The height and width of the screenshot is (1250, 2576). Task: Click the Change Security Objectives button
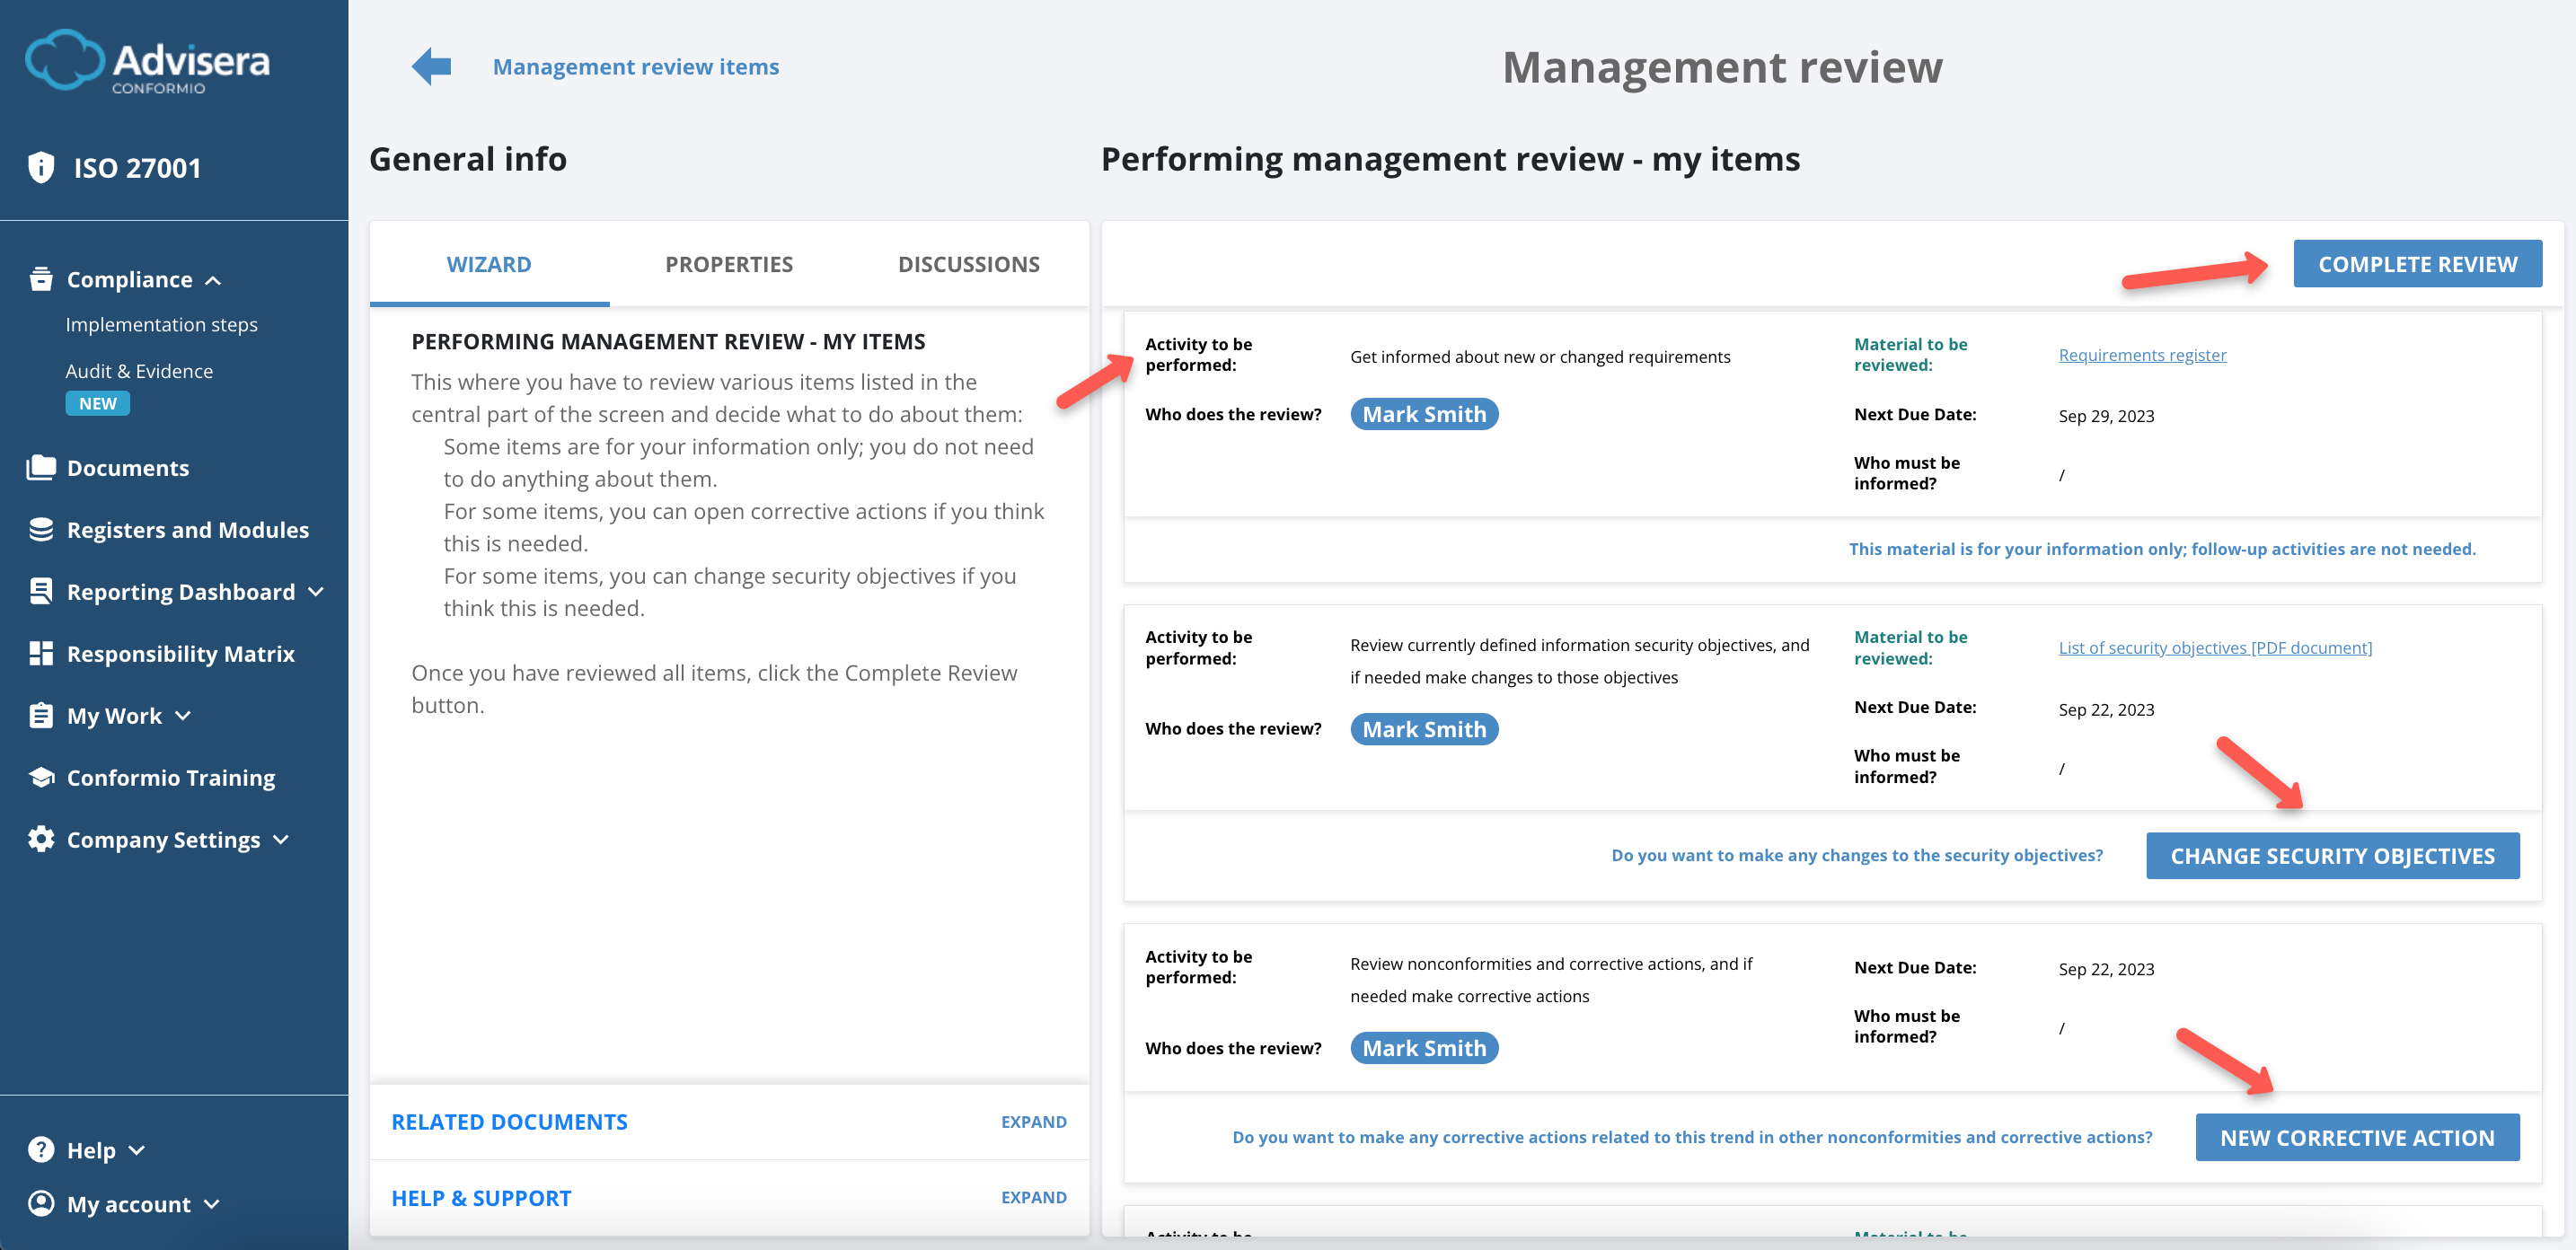[x=2333, y=855]
